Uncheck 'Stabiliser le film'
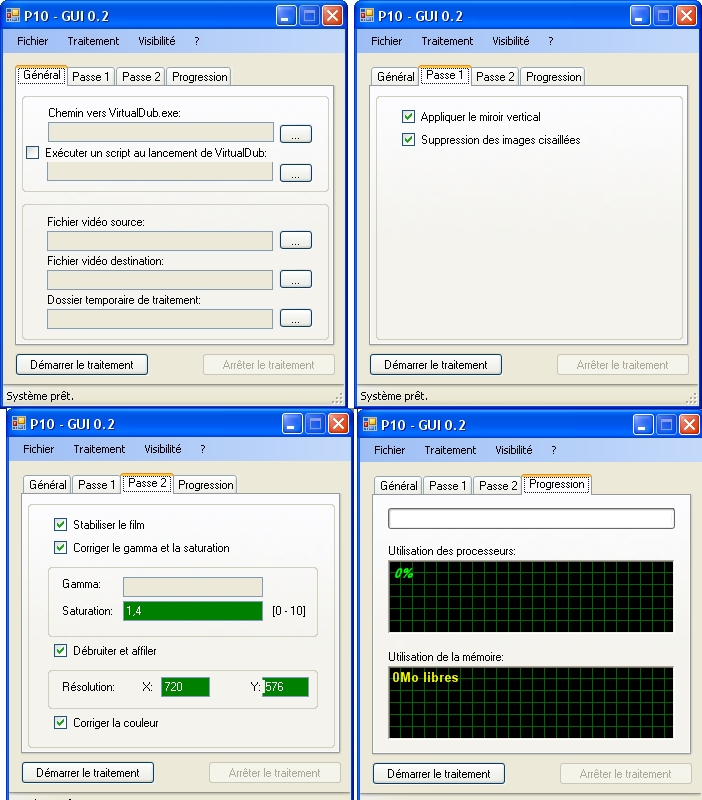The height and width of the screenshot is (800, 702). 60,524
